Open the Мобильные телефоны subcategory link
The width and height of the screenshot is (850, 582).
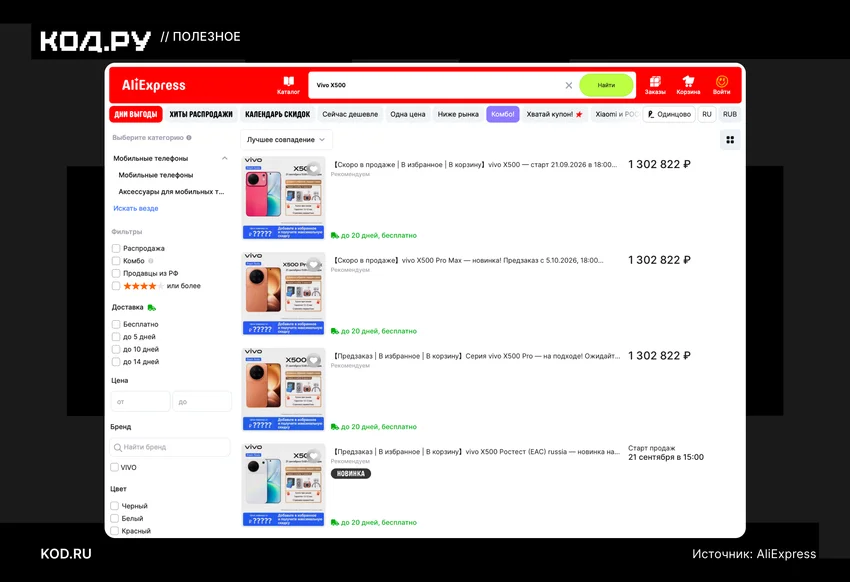click(156, 175)
